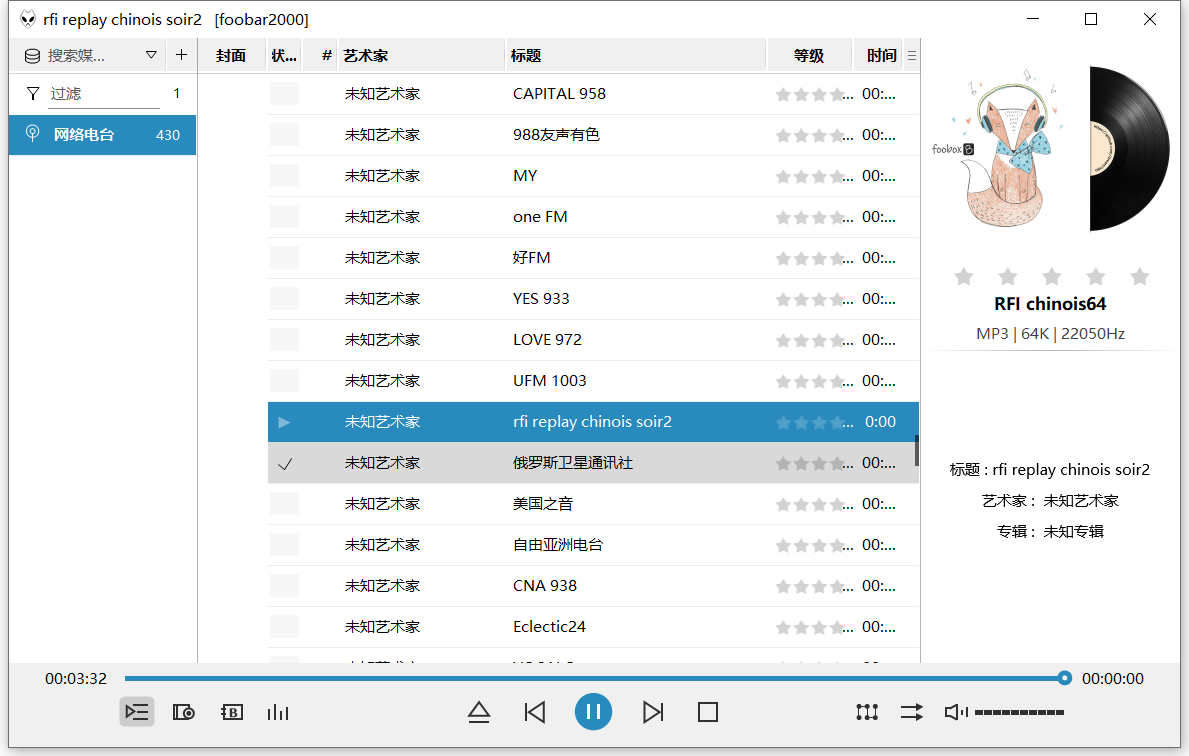Skip to the next track

[653, 712]
